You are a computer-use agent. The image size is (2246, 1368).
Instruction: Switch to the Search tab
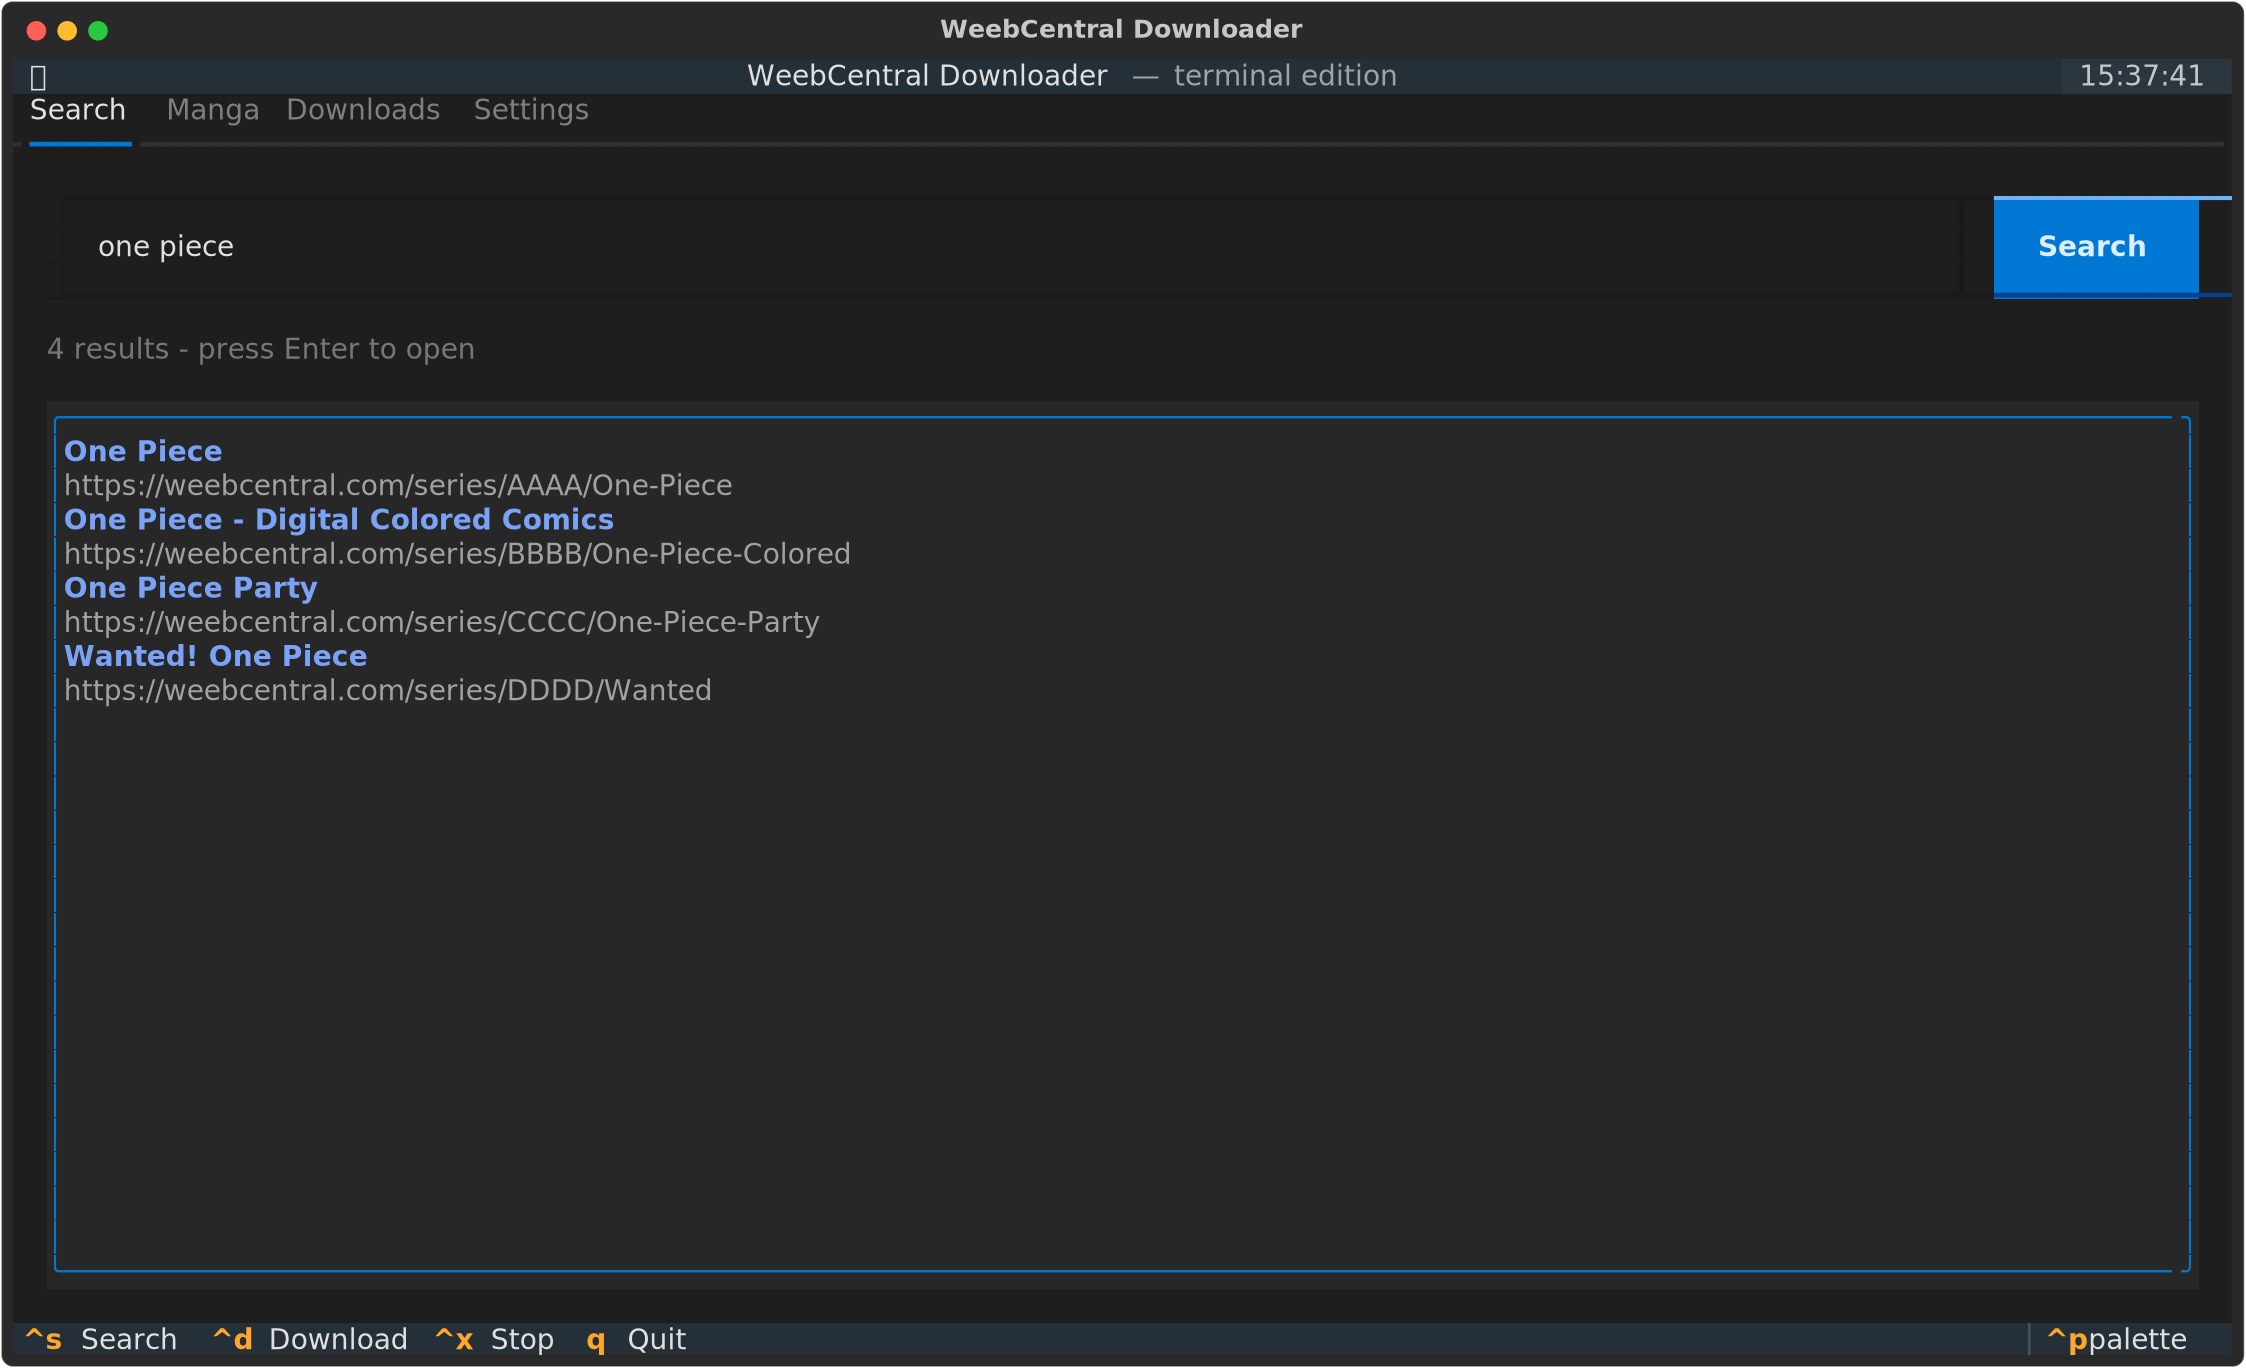click(x=78, y=110)
